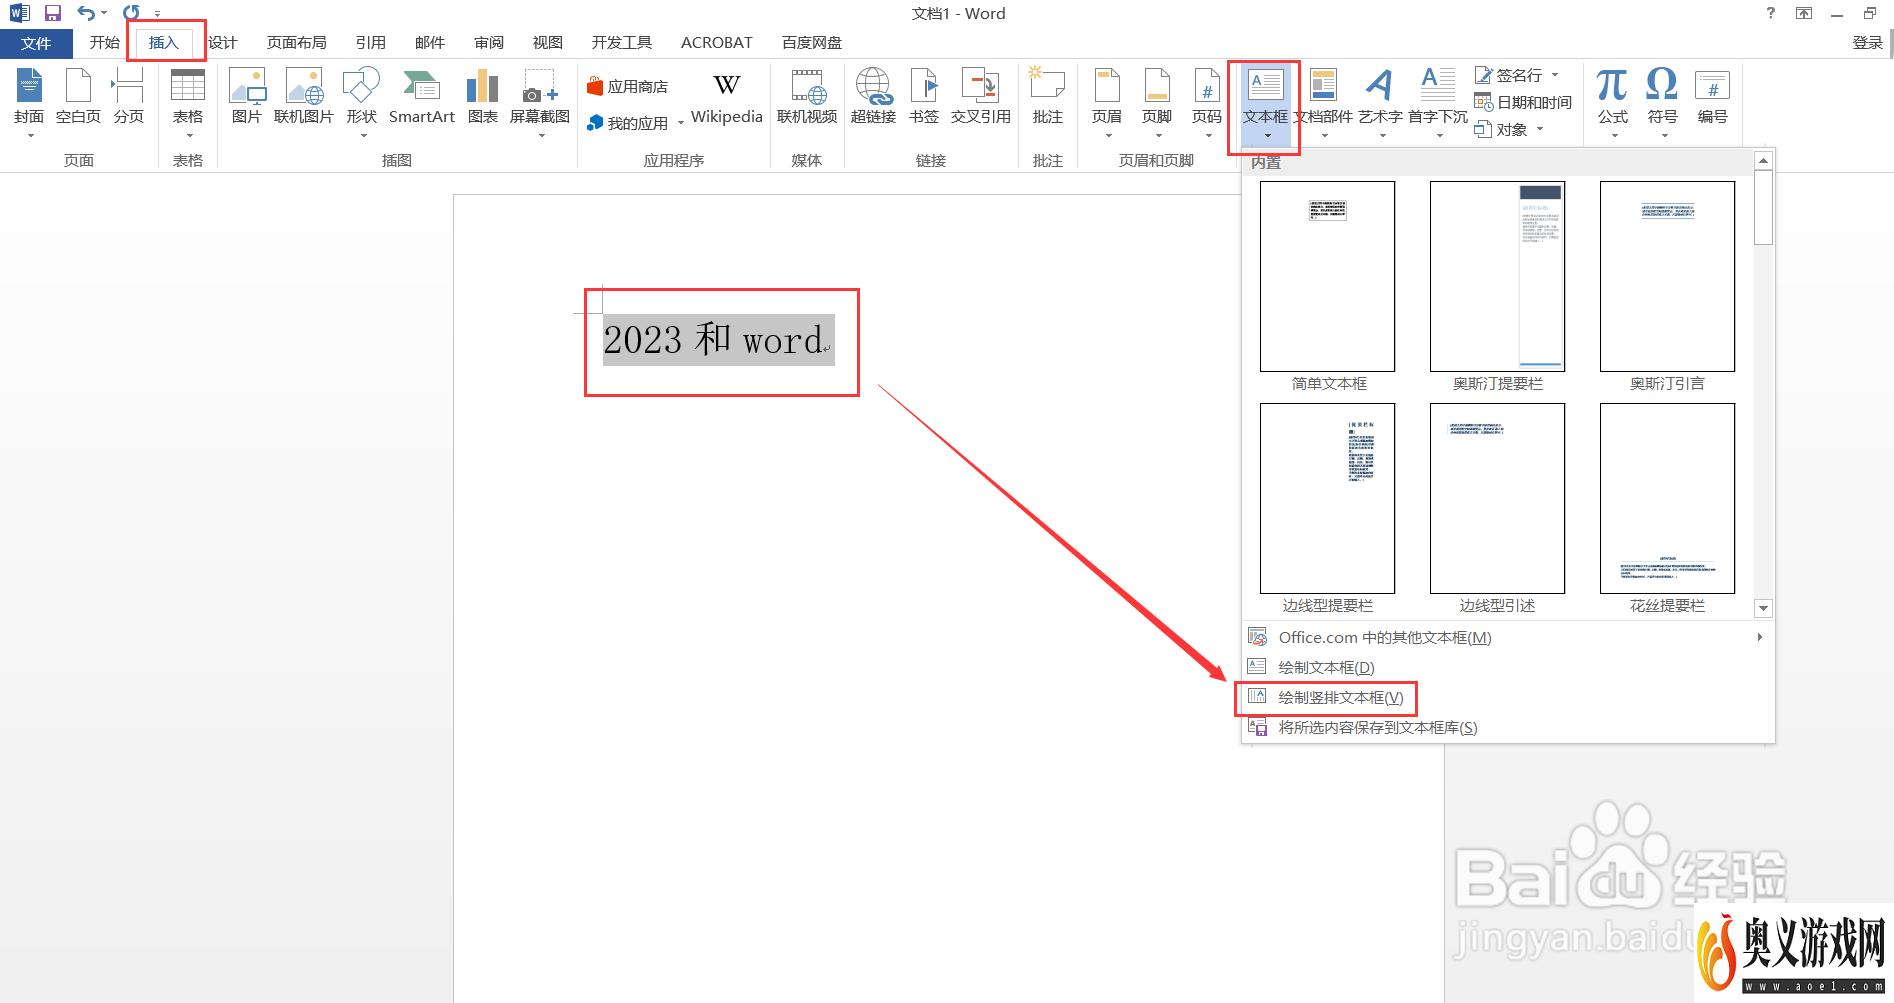This screenshot has width=1894, height=1003.
Task: Open the References (引用) tab
Action: click(x=371, y=42)
